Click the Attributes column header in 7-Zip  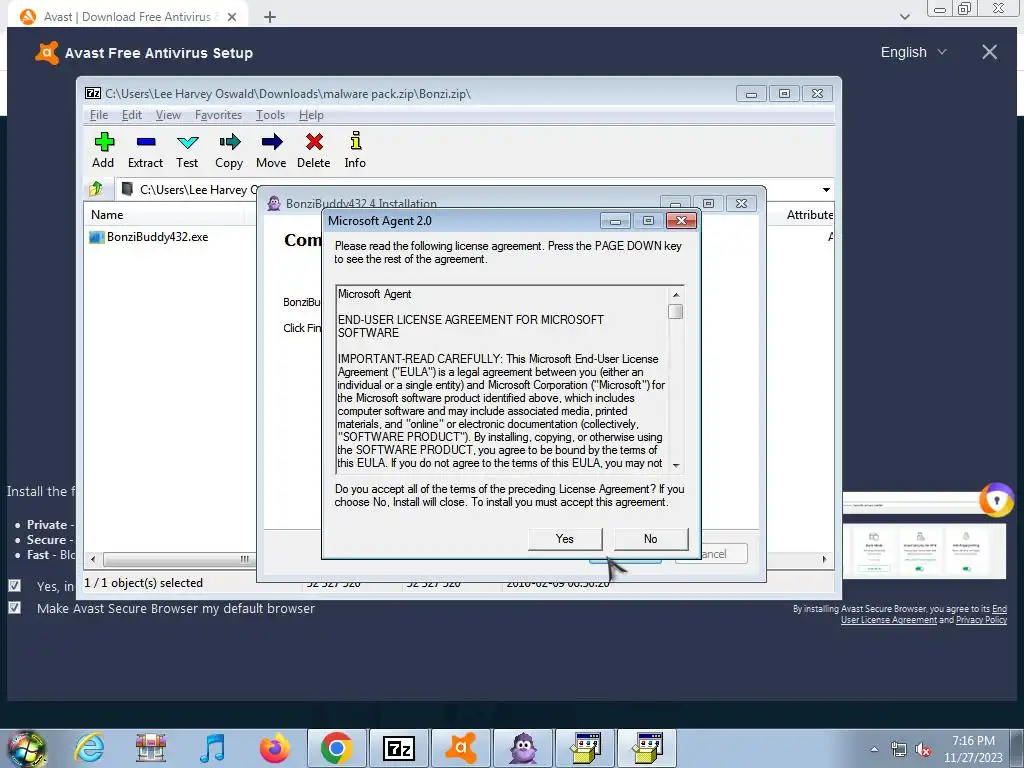coord(810,215)
